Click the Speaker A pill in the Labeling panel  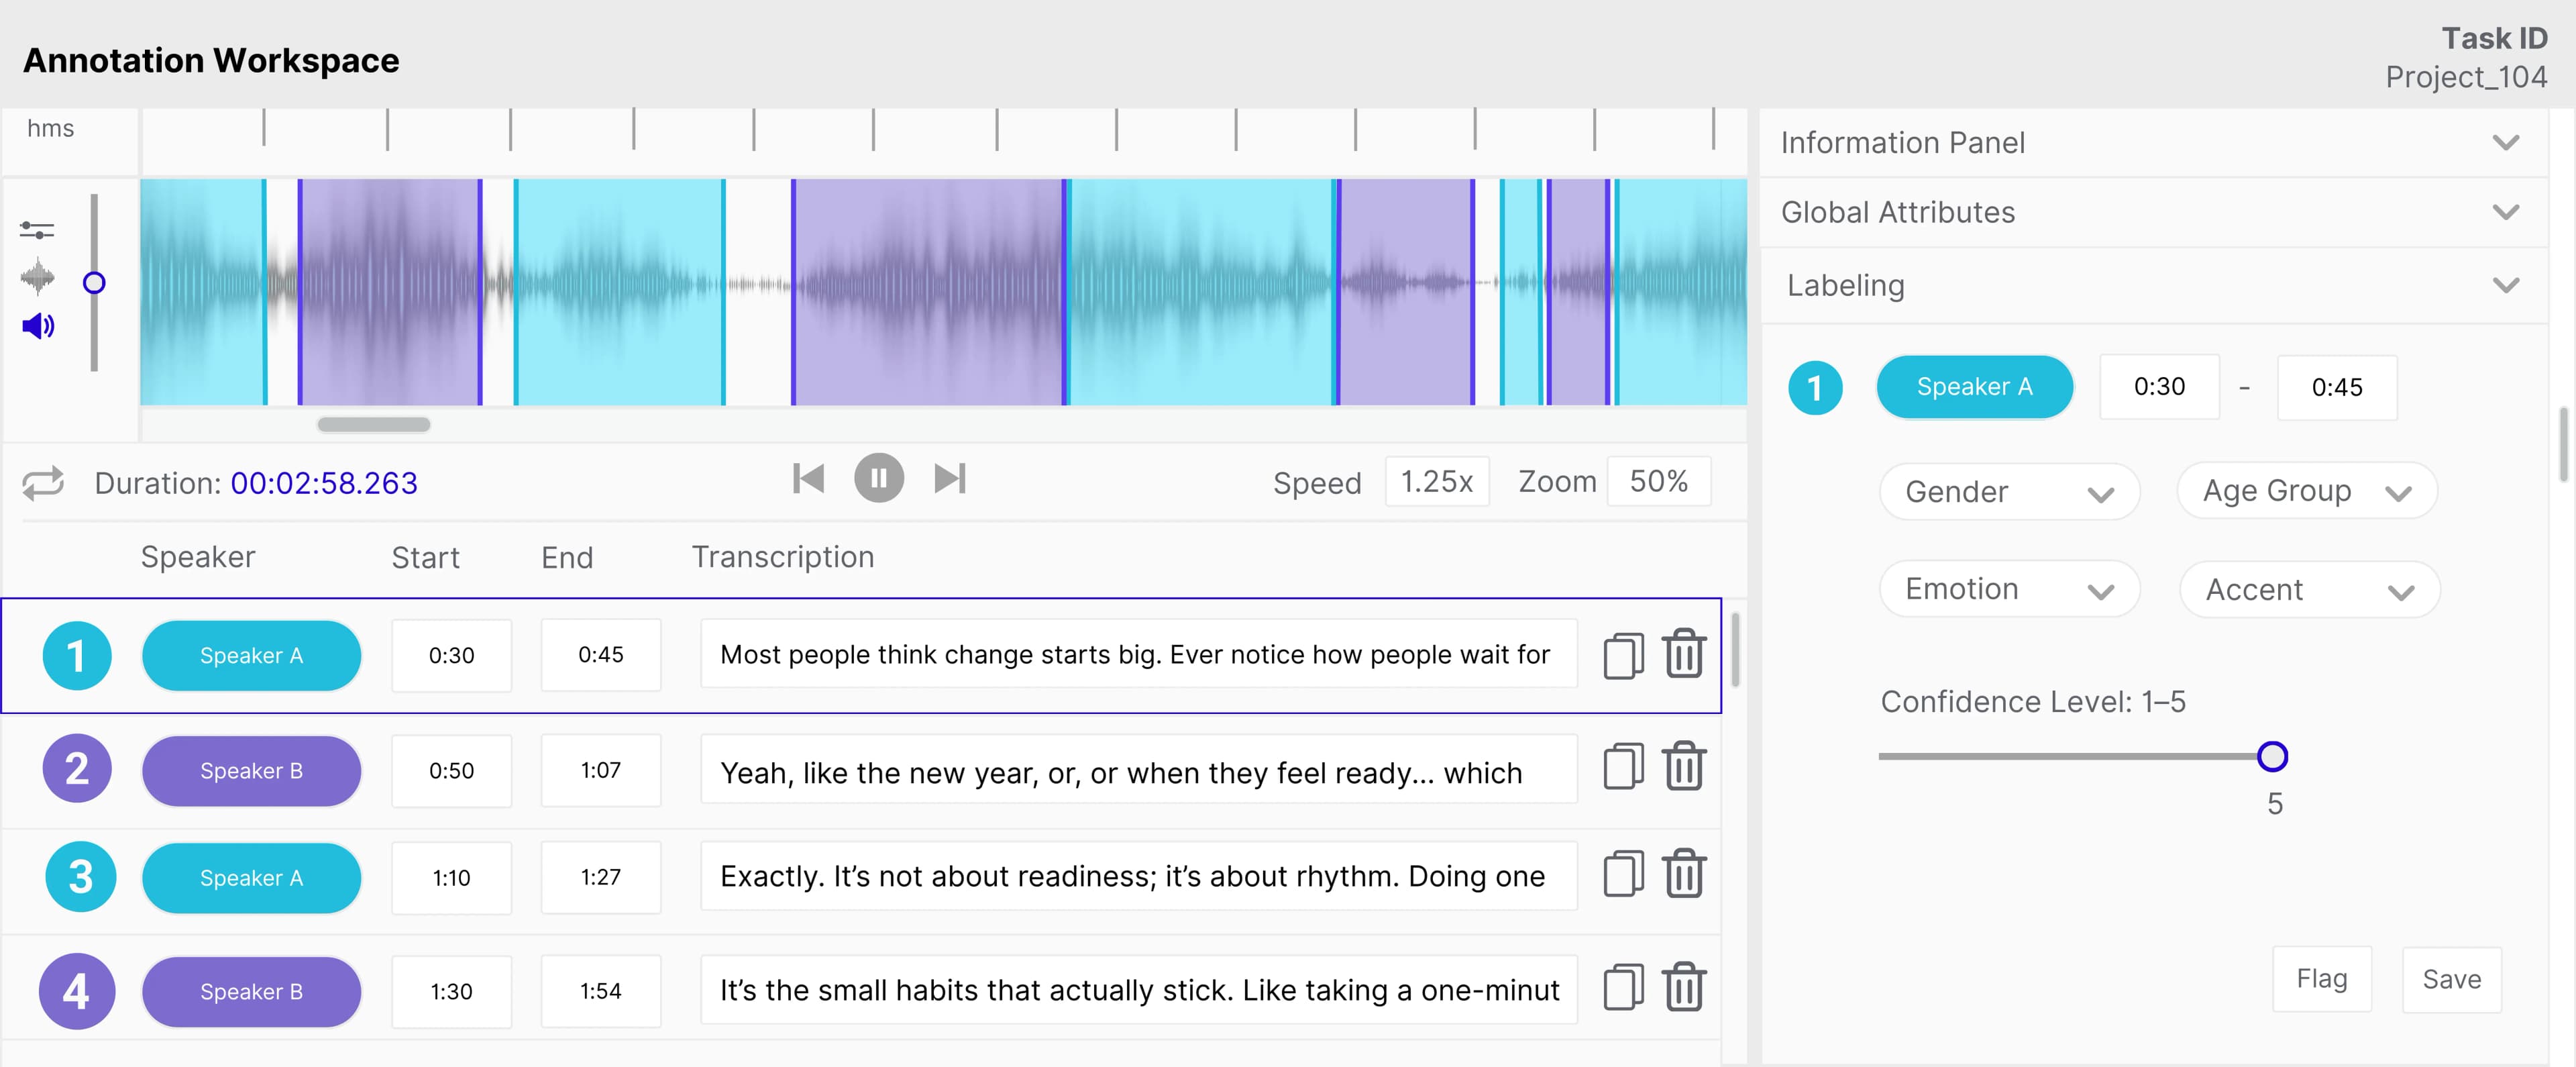click(1973, 387)
